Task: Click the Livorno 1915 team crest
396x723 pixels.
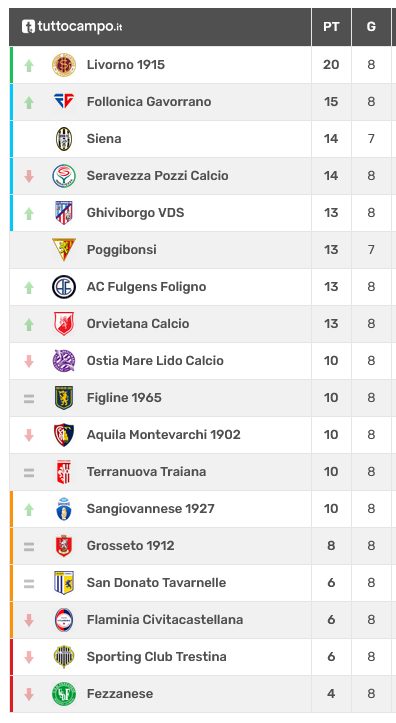Action: (64, 65)
